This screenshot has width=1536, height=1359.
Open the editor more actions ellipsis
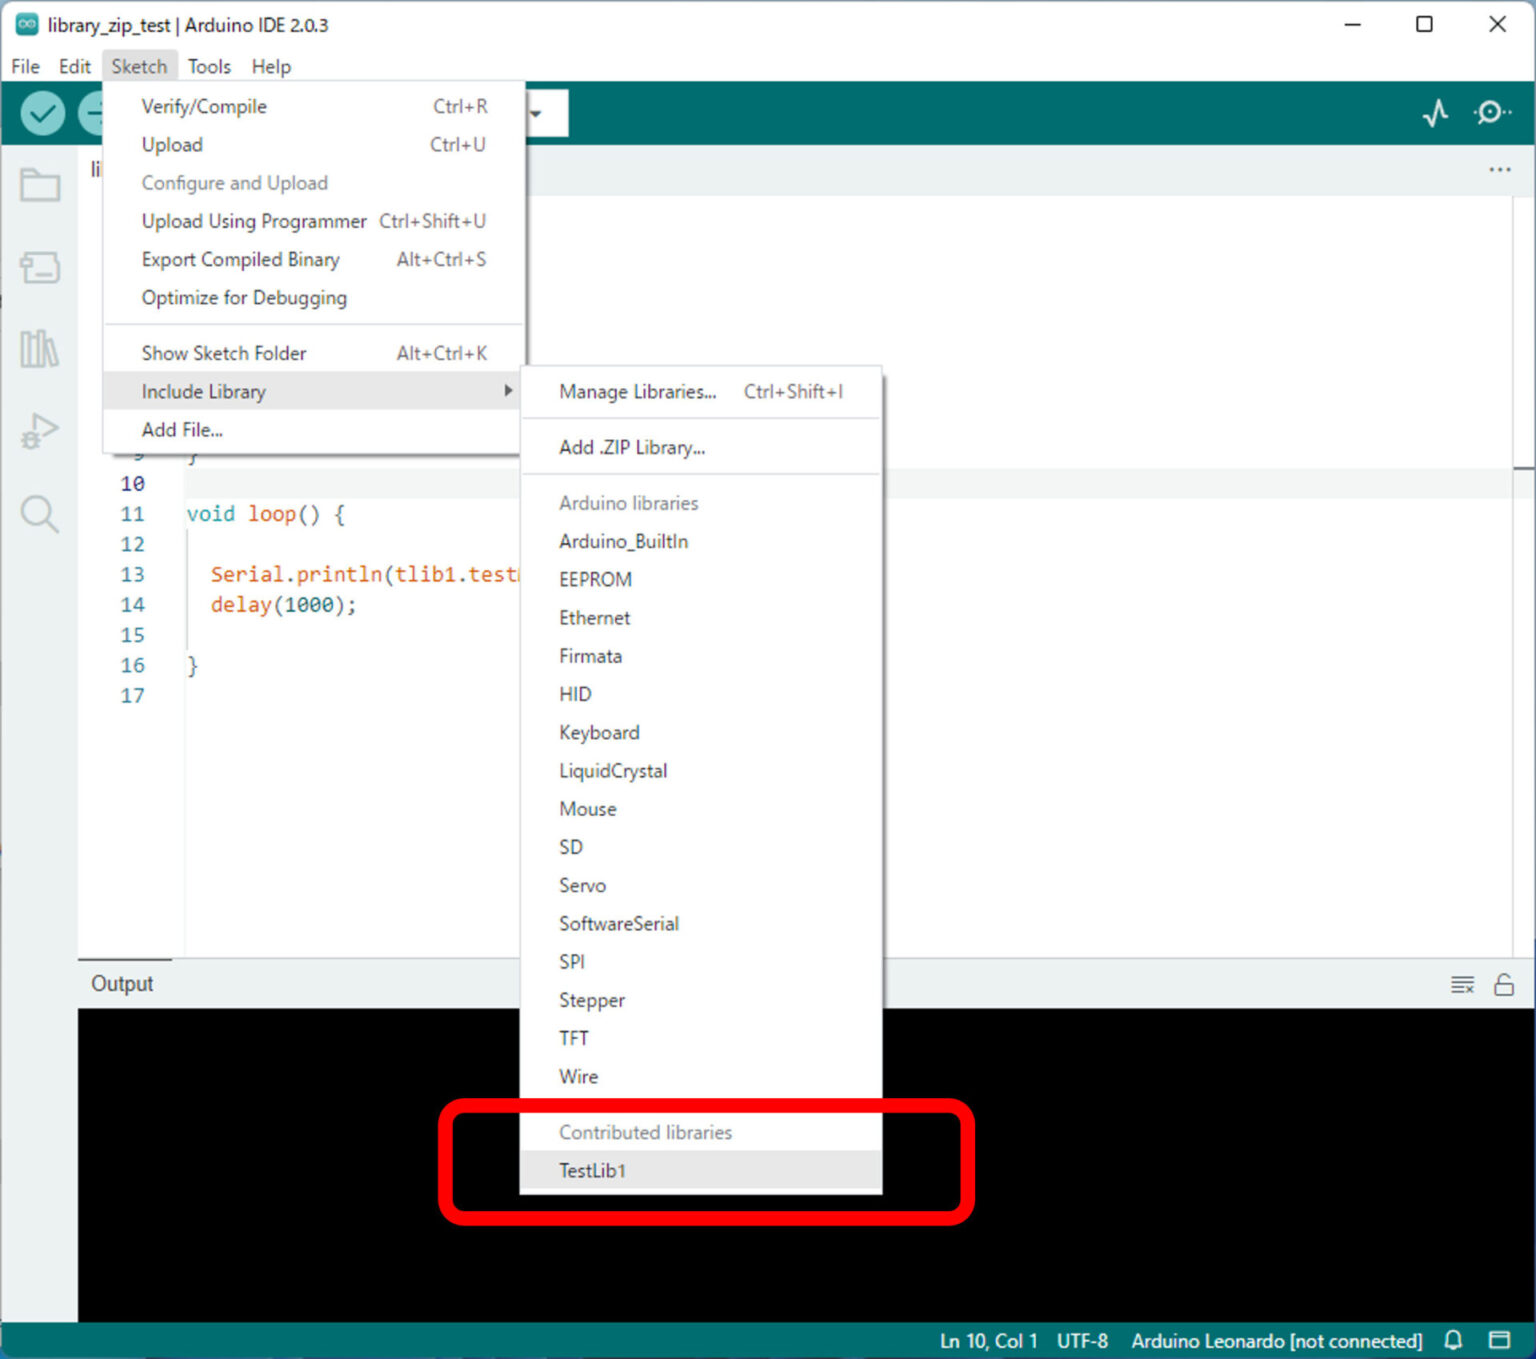point(1499,170)
